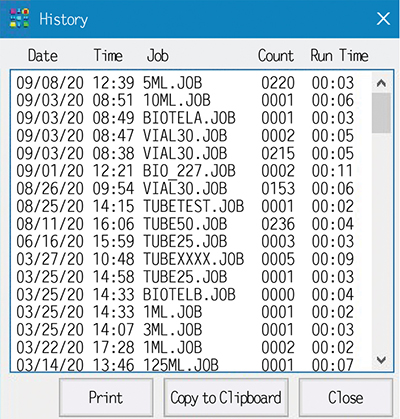The image size is (400, 419).
Task: Click the scroll up arrow of history list
Action: (381, 83)
